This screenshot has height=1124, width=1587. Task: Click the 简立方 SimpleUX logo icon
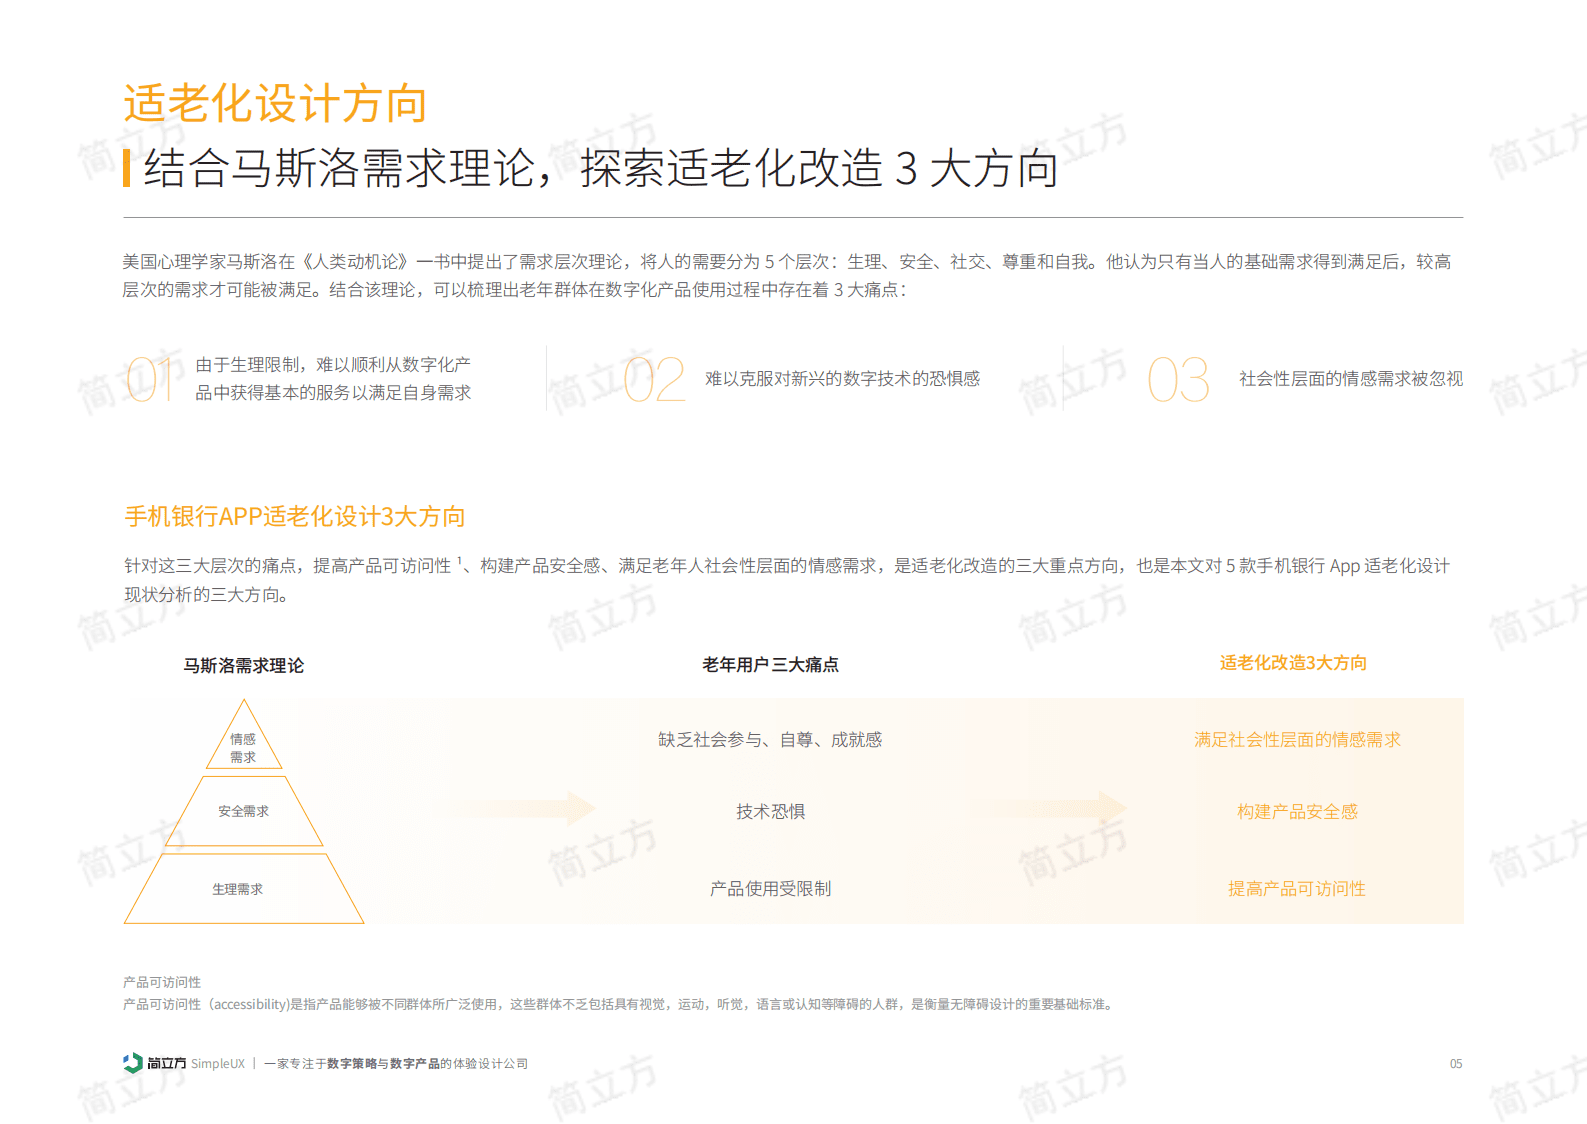tap(133, 1063)
